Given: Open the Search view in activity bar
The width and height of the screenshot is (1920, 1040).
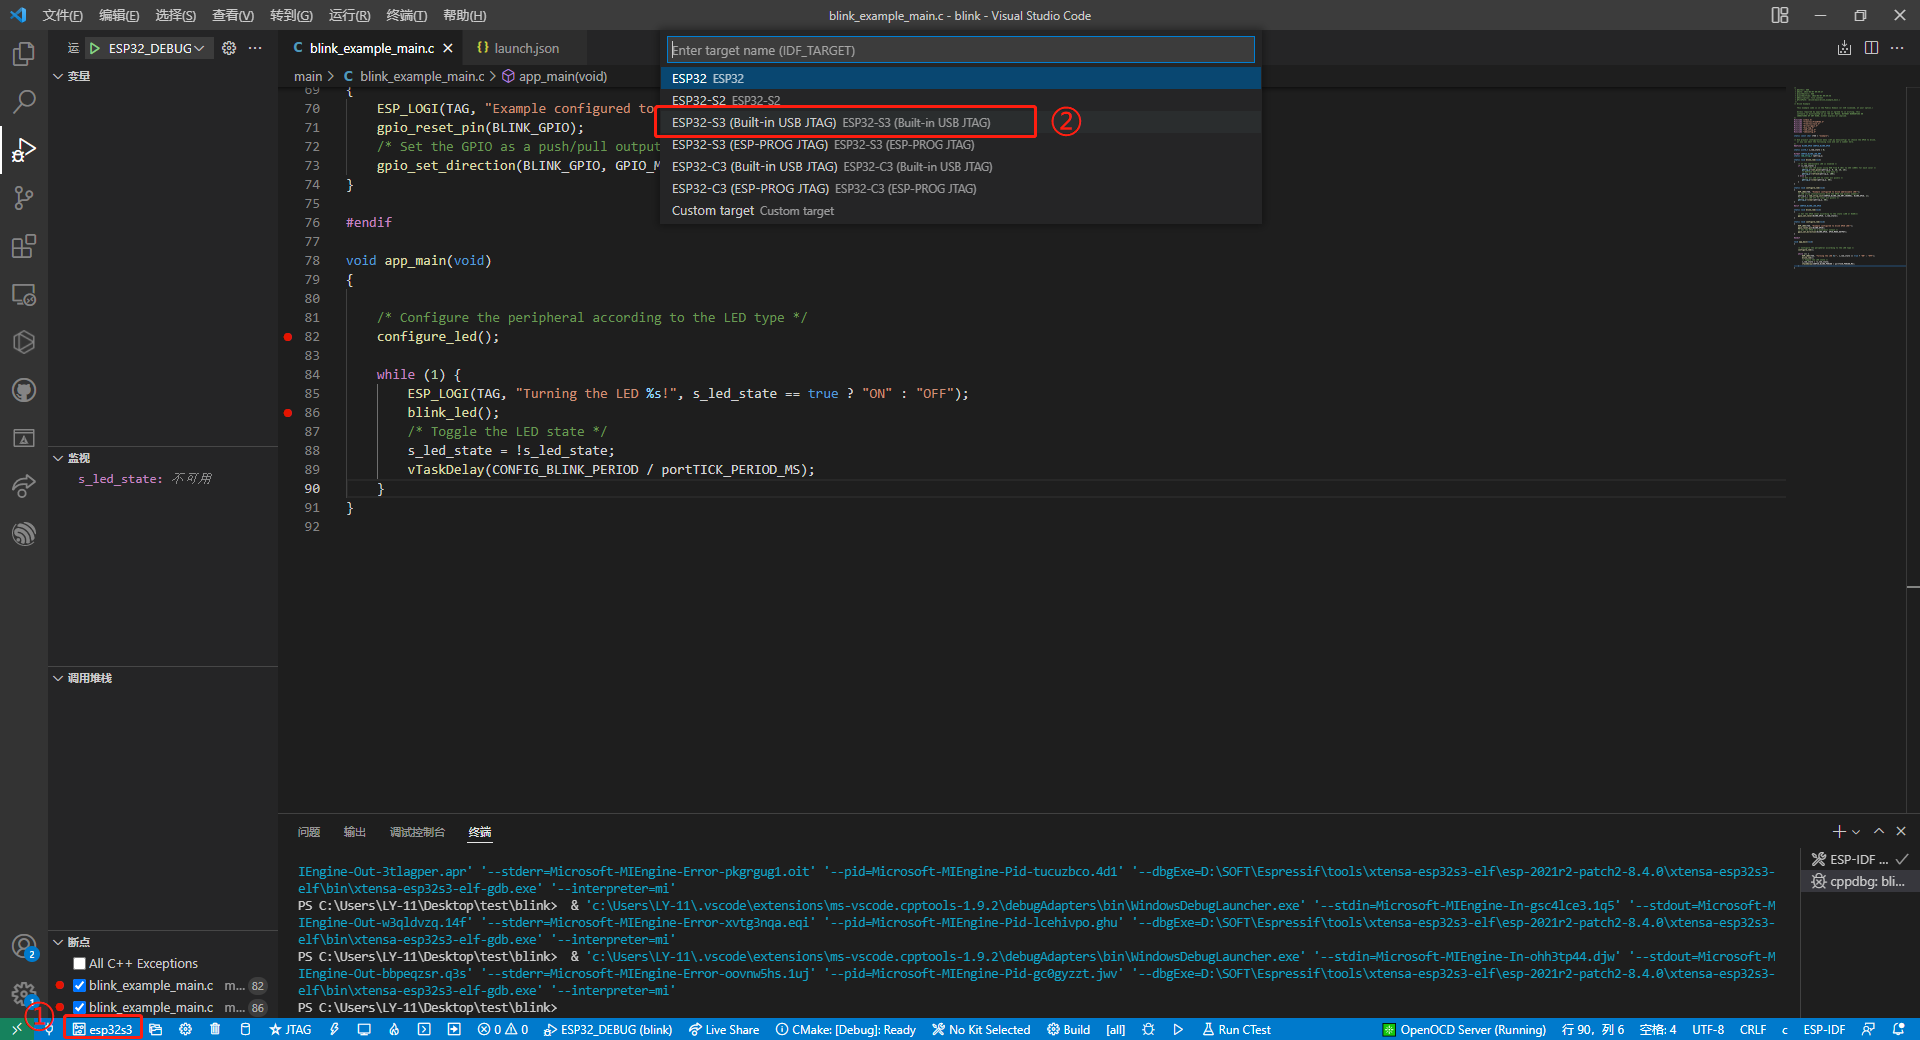Looking at the screenshot, I should click(24, 101).
